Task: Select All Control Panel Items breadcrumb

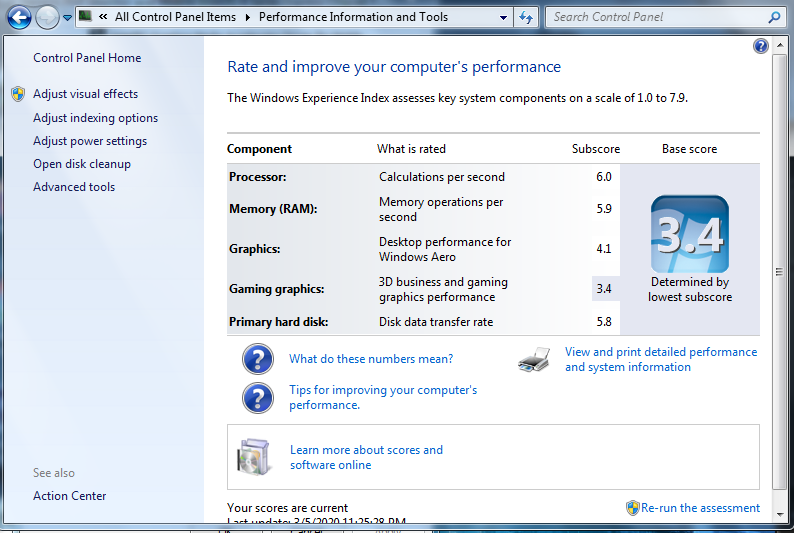Action: [175, 17]
